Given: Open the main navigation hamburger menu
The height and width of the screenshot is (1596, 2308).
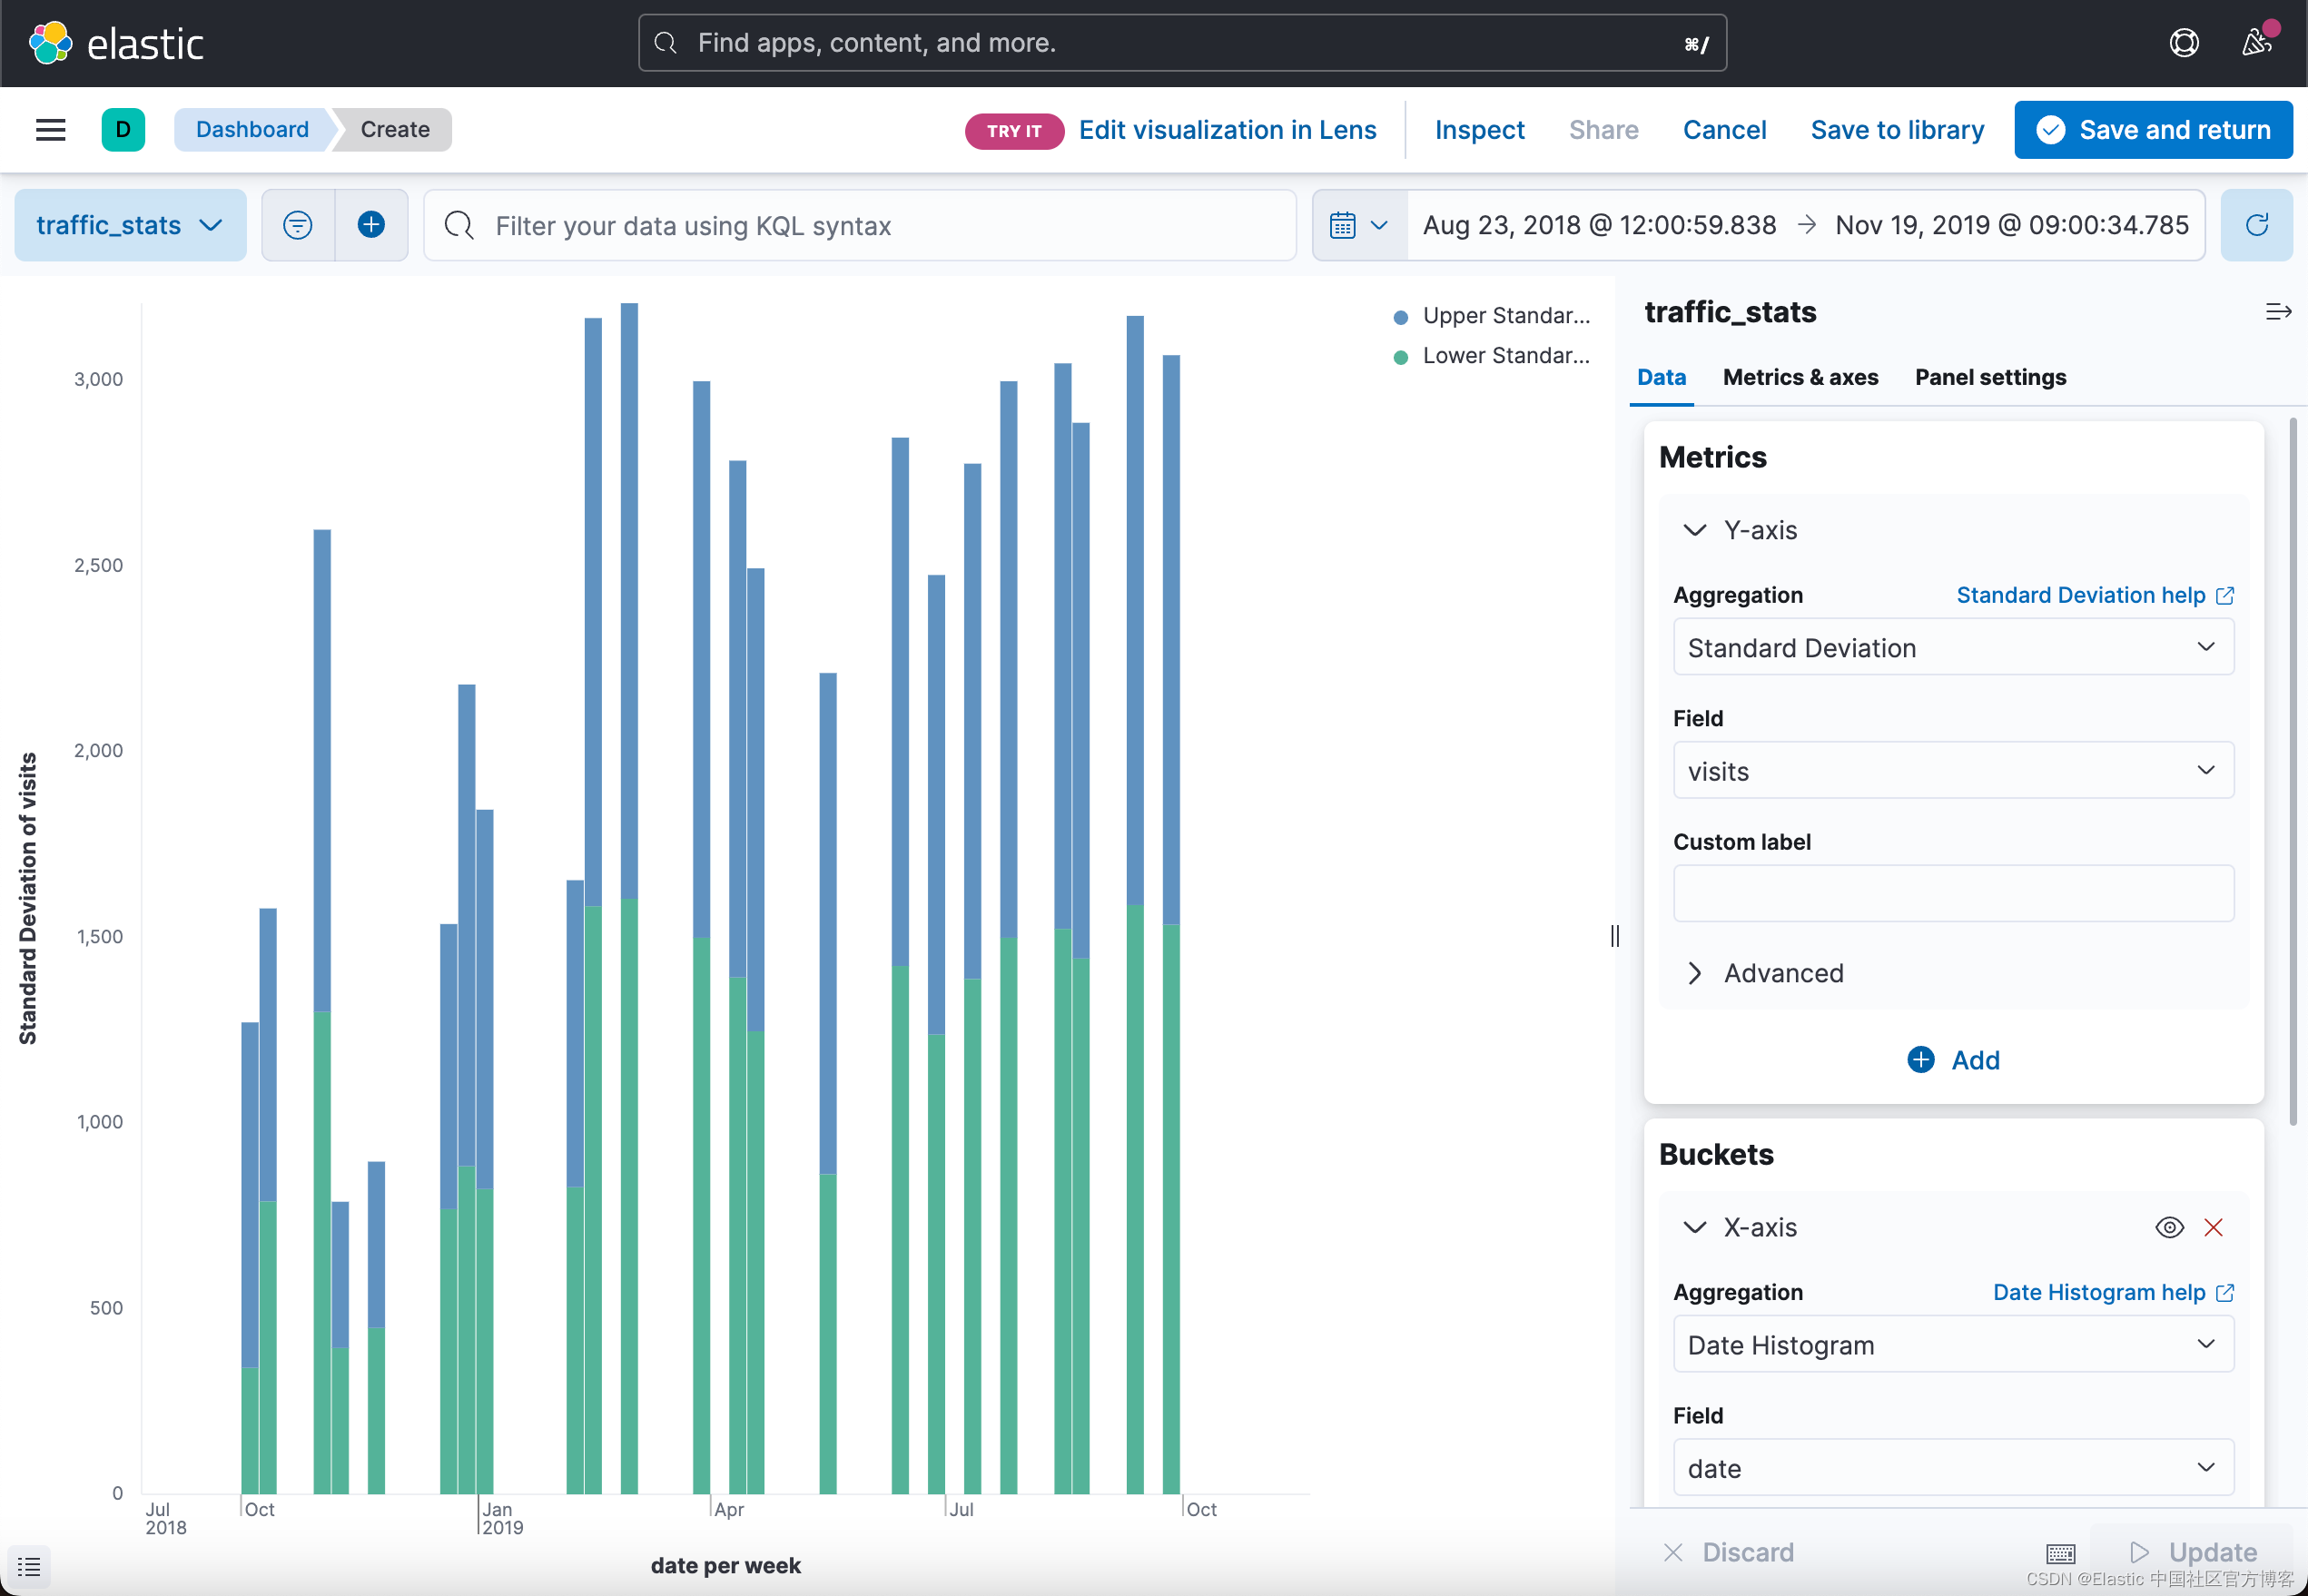Looking at the screenshot, I should coord(50,130).
